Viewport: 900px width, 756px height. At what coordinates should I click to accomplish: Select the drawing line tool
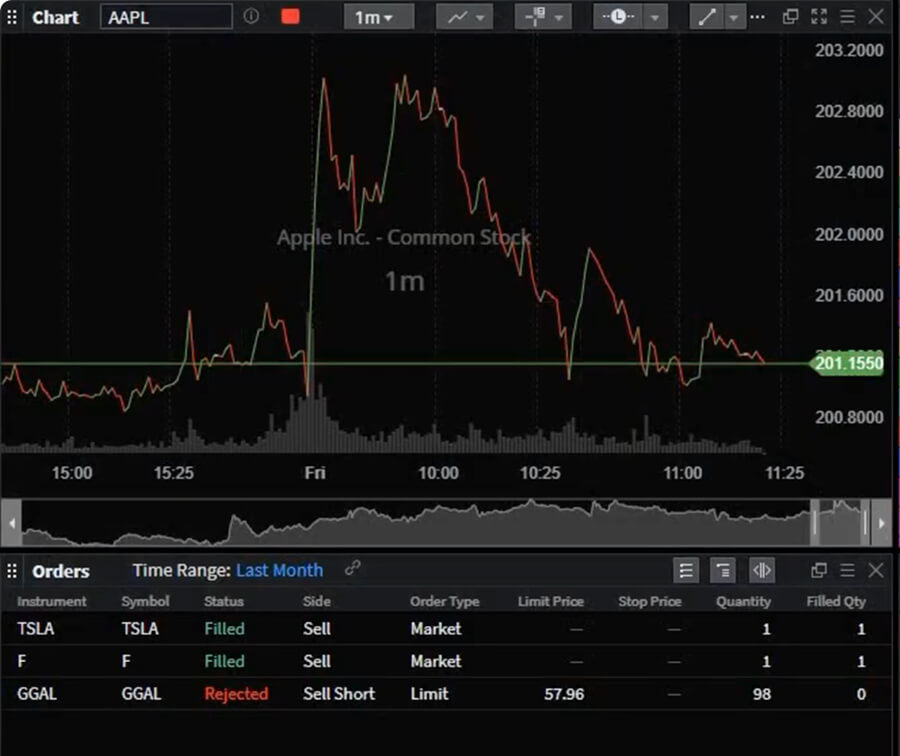(706, 17)
